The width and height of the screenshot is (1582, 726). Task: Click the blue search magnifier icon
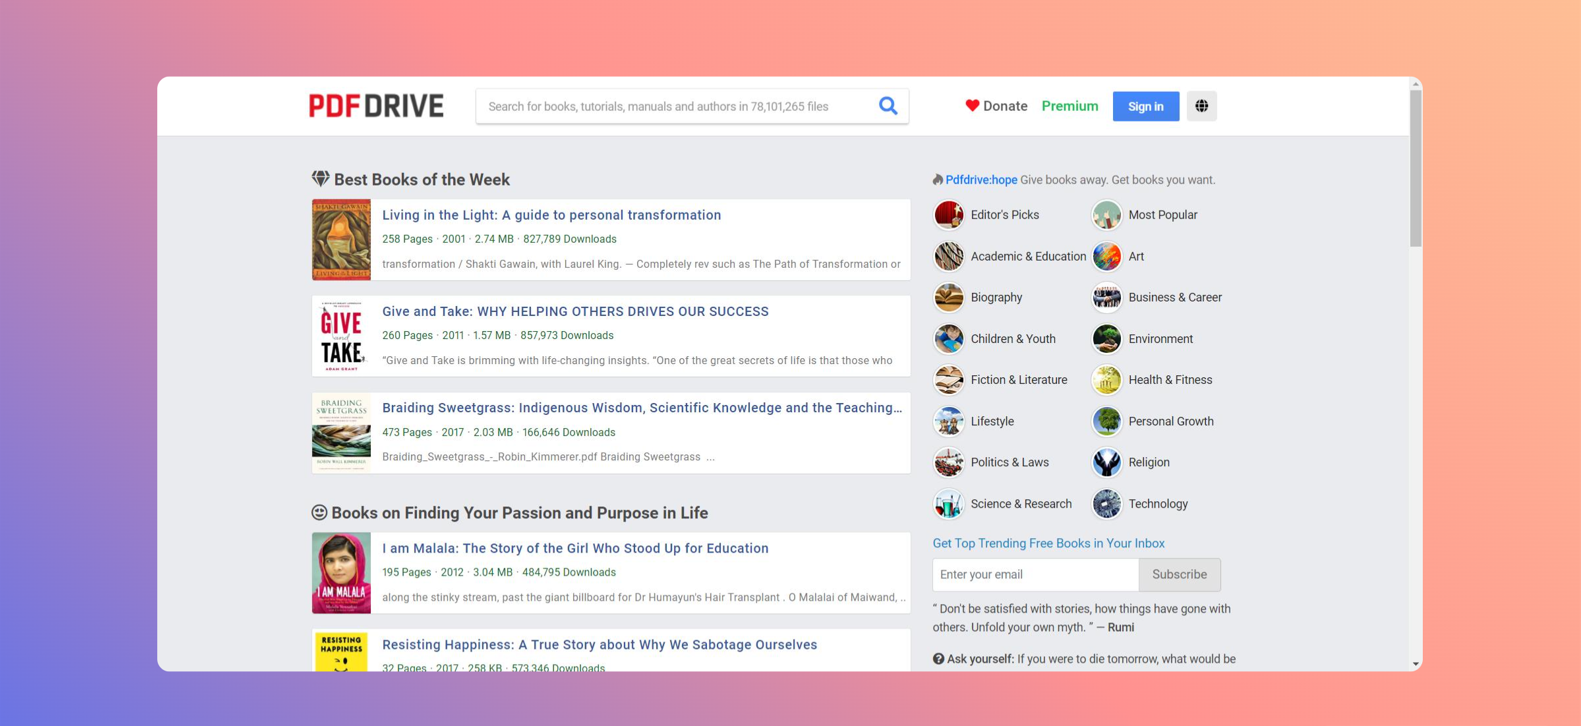pos(888,106)
